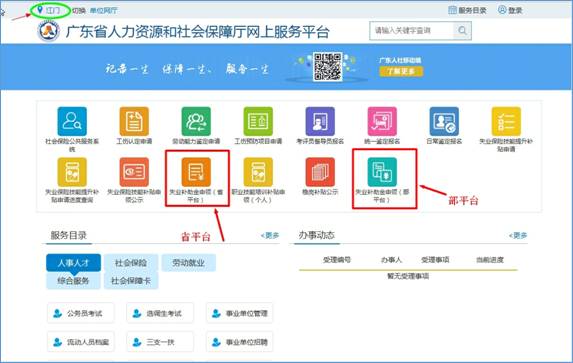Click the 了解更多 banner button
Image resolution: width=573 pixels, height=363 pixels.
[x=401, y=71]
